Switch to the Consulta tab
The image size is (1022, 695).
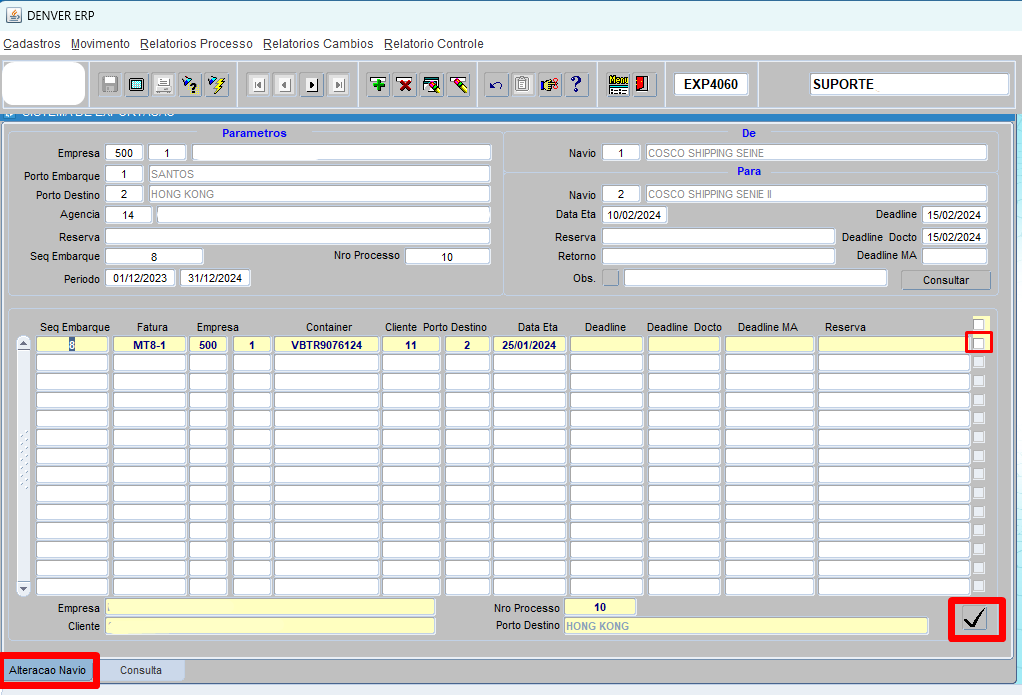point(141,670)
